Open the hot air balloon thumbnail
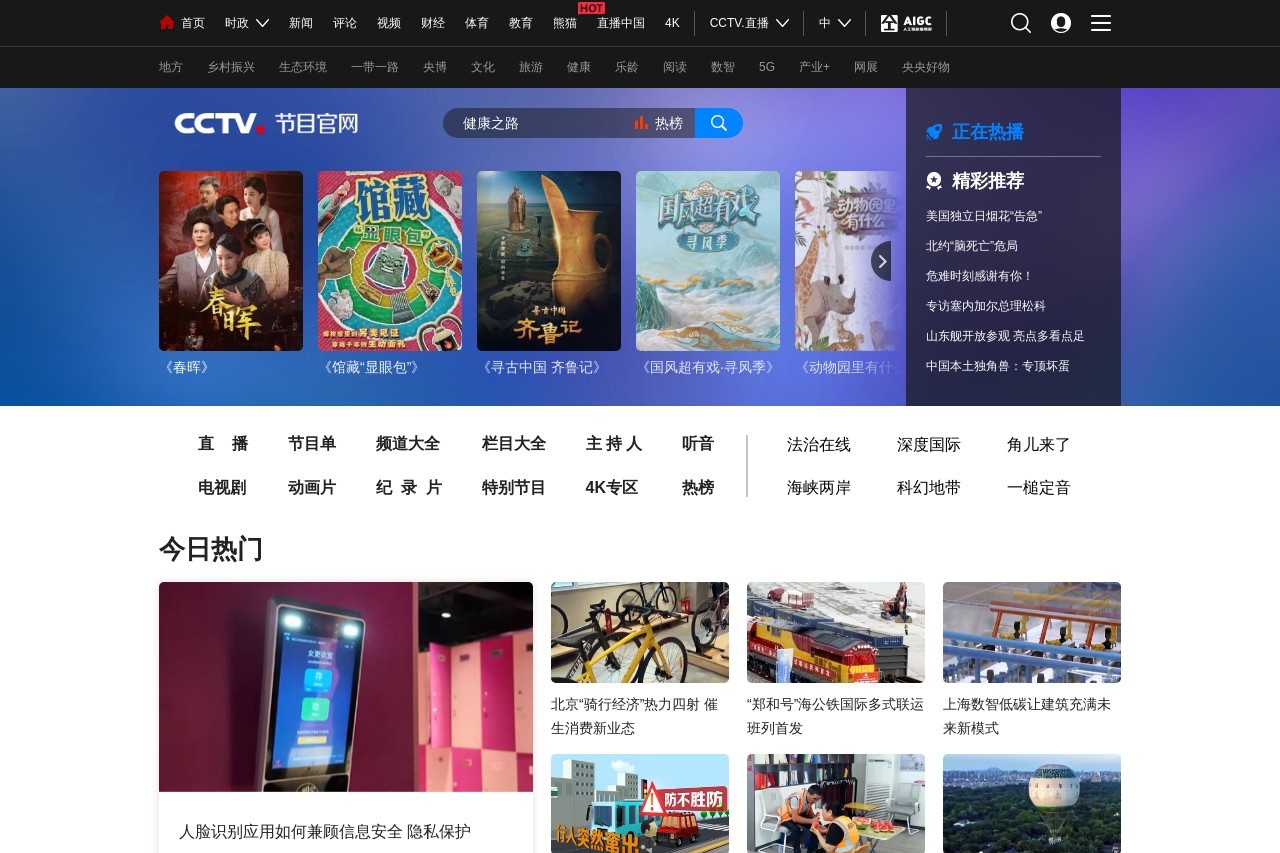The width and height of the screenshot is (1280, 853). (1032, 803)
